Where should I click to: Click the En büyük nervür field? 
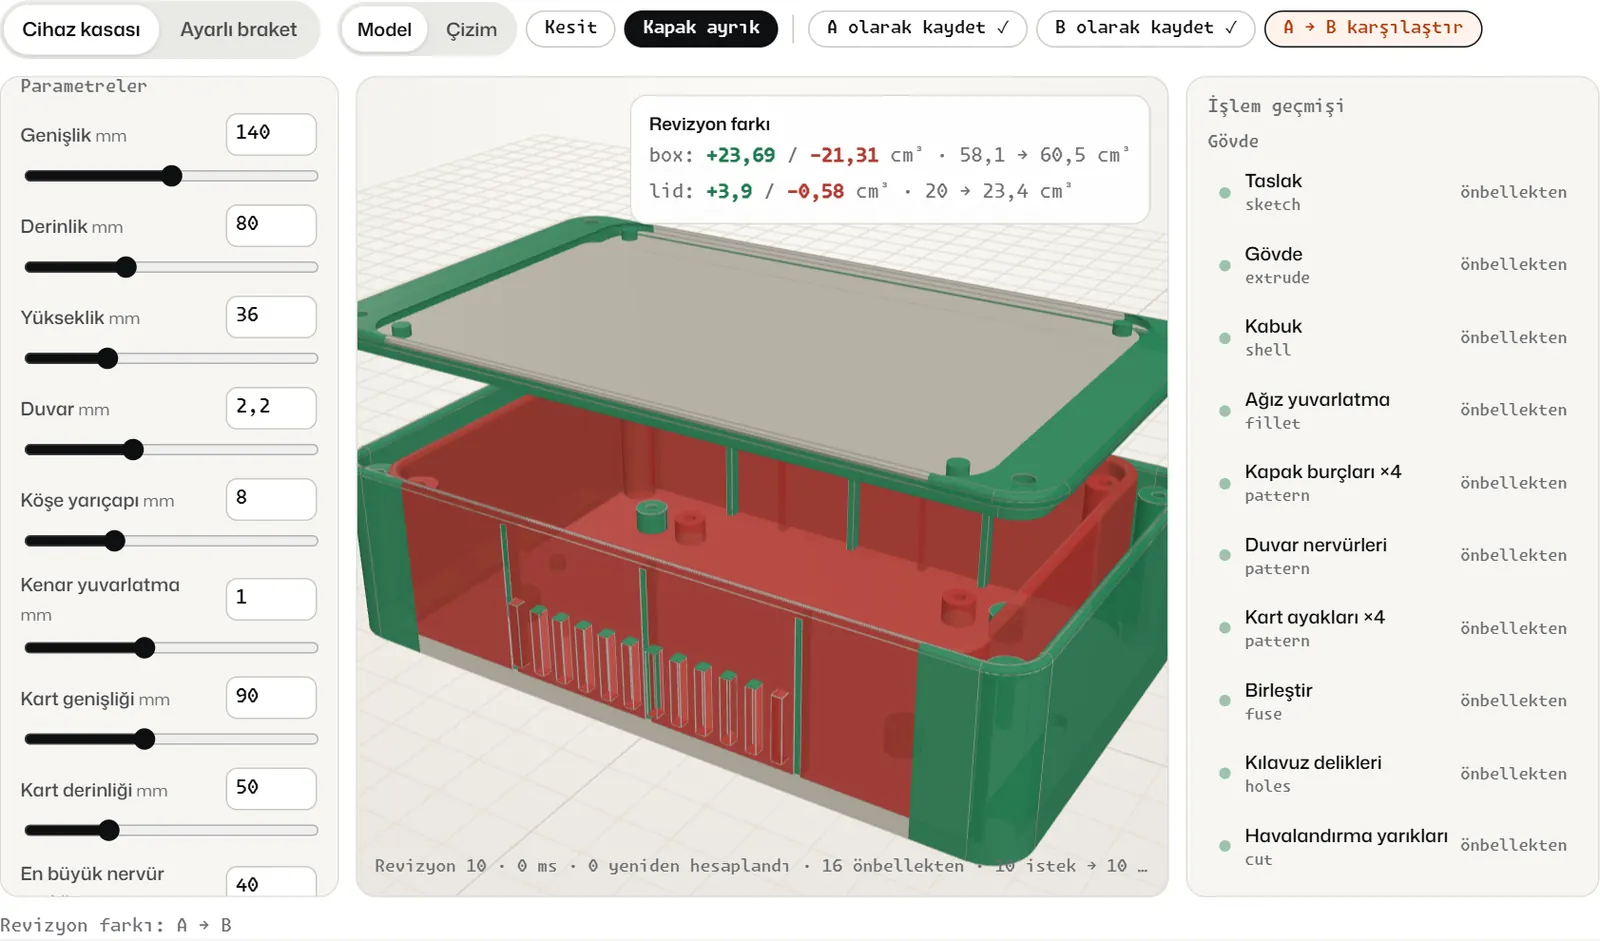pyautogui.click(x=271, y=881)
